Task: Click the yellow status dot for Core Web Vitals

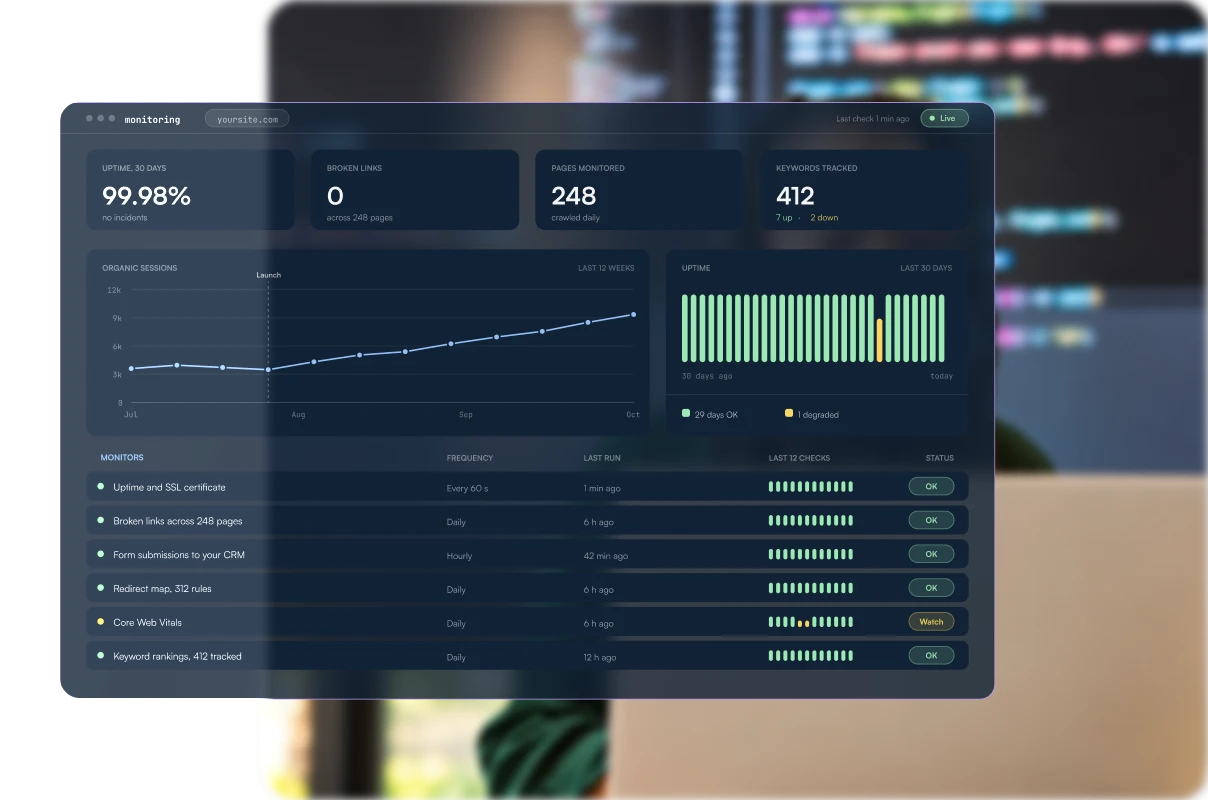Action: pos(100,621)
